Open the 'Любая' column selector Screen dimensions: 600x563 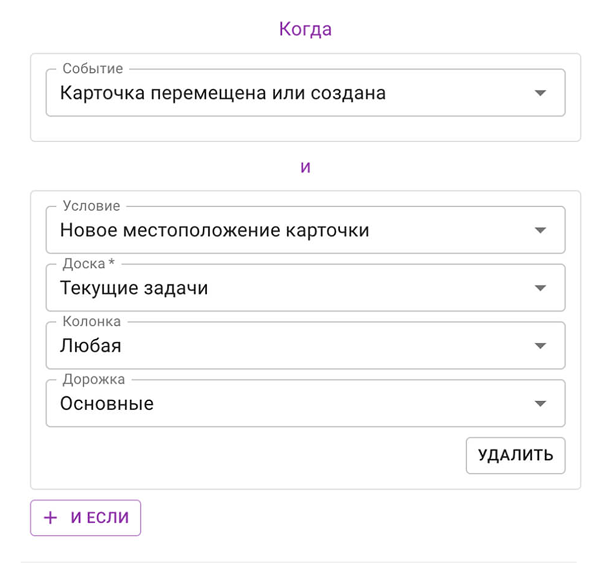tap(305, 346)
